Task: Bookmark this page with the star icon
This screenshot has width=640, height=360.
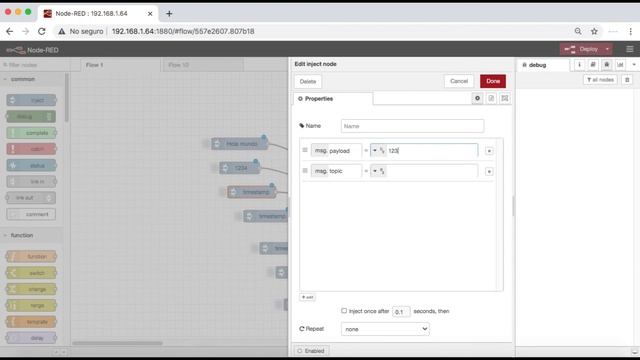Action: (594, 31)
